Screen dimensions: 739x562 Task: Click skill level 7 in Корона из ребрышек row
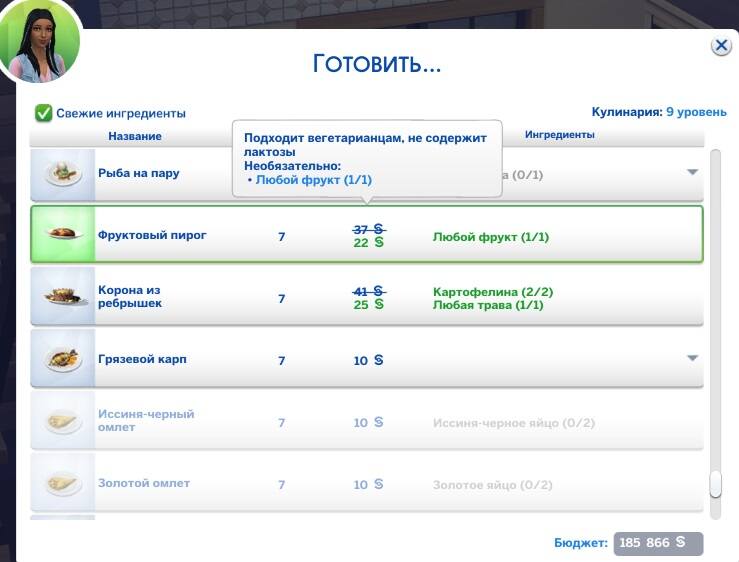pos(281,299)
